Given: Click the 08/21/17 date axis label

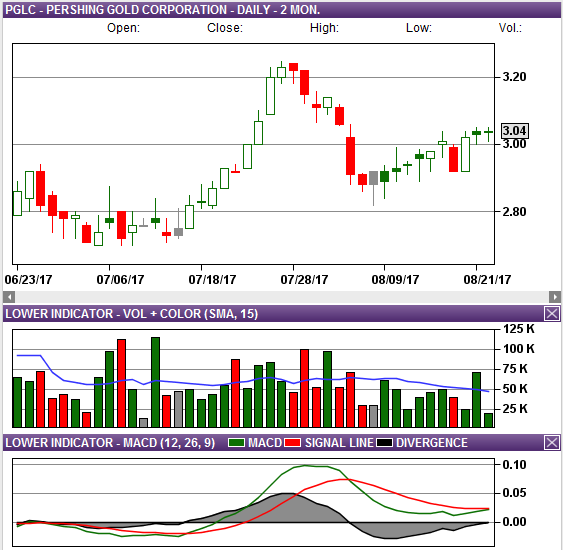Looking at the screenshot, I should click(x=487, y=280).
